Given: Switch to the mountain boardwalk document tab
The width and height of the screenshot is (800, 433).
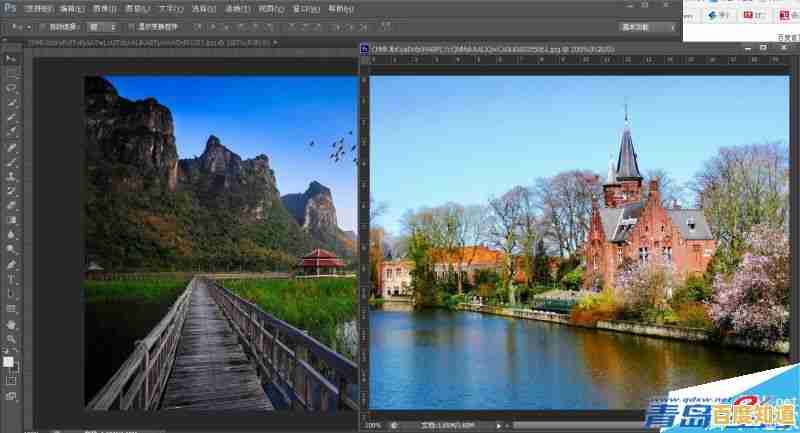Looking at the screenshot, I should pos(150,45).
